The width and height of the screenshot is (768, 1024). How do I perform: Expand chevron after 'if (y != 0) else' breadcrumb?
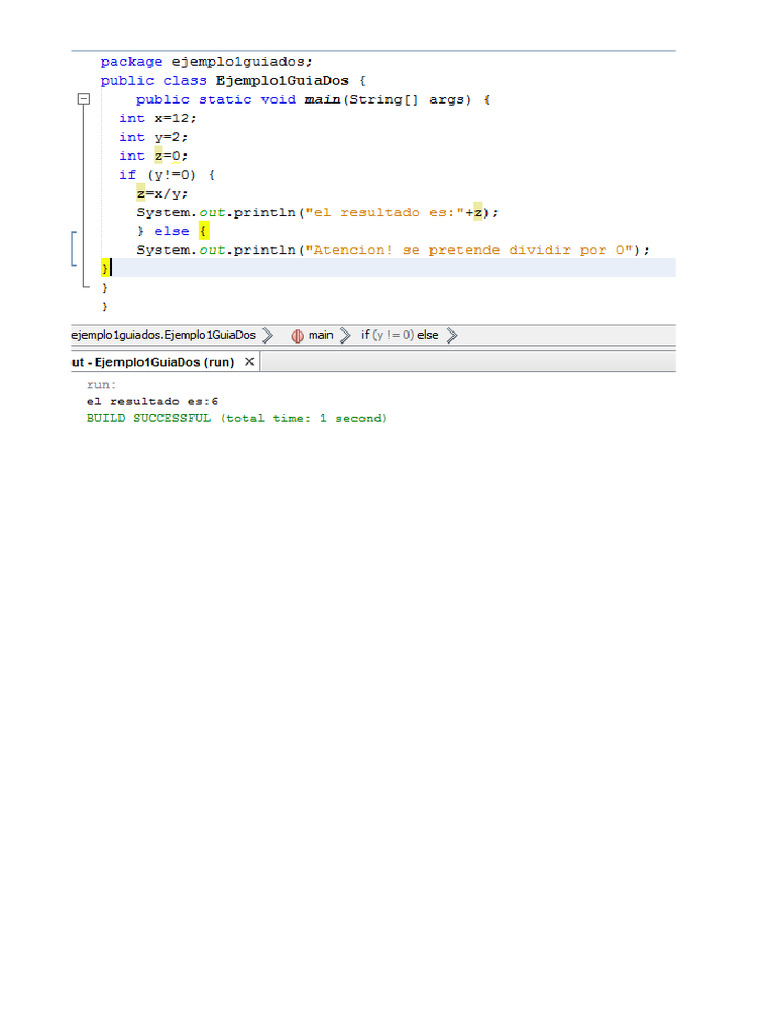click(452, 336)
